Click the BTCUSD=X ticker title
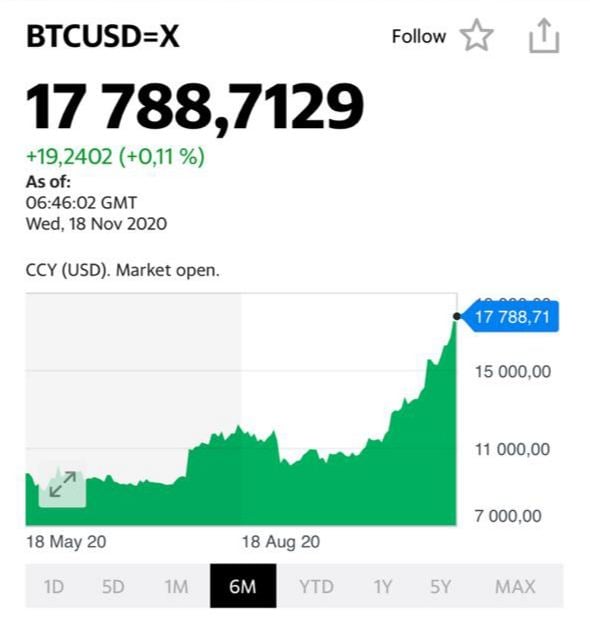Viewport: 590px width, 630px height. pyautogui.click(x=103, y=37)
